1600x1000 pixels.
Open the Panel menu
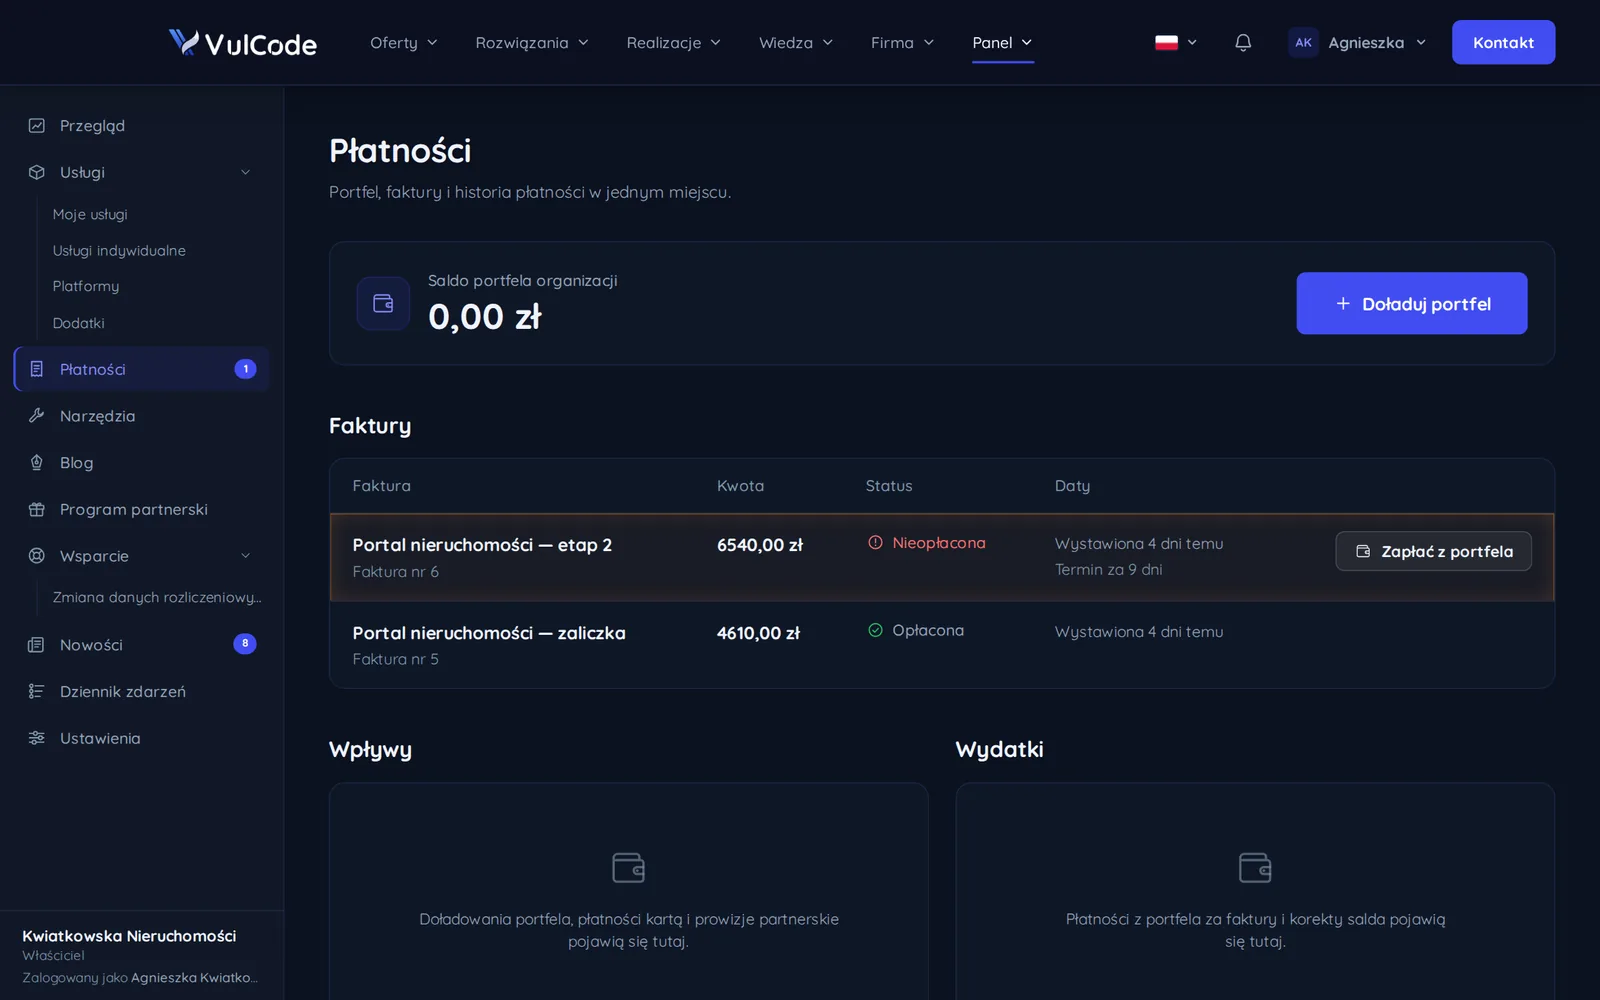click(1002, 42)
